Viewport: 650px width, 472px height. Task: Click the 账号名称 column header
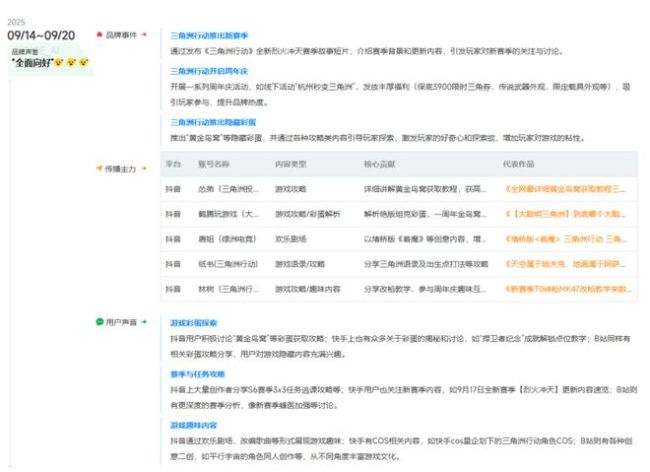(x=213, y=164)
